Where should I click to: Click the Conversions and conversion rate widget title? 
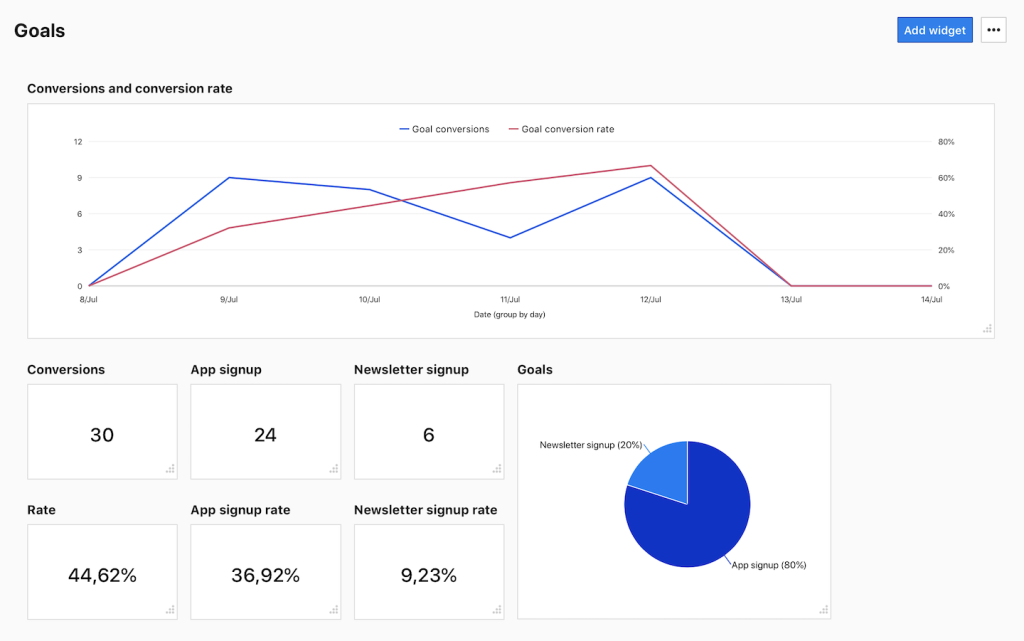[x=129, y=88]
